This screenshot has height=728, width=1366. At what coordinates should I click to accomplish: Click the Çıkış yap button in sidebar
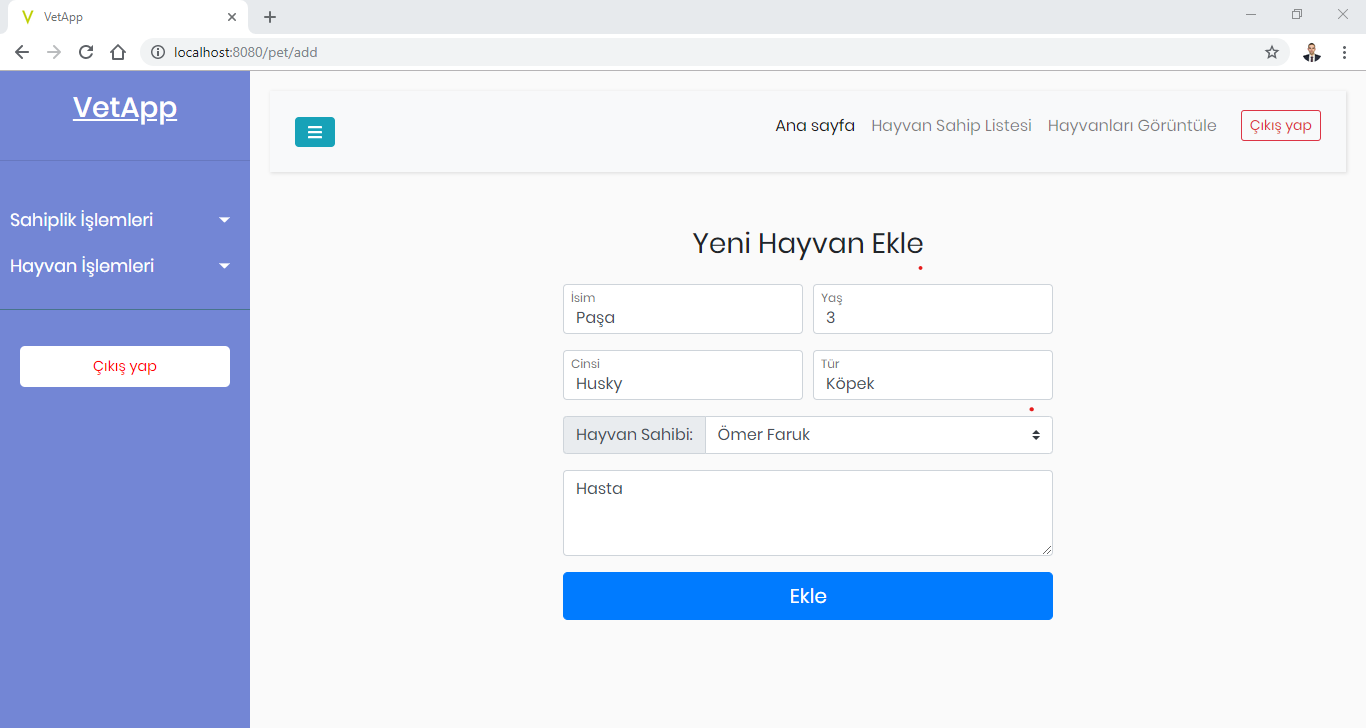point(125,366)
